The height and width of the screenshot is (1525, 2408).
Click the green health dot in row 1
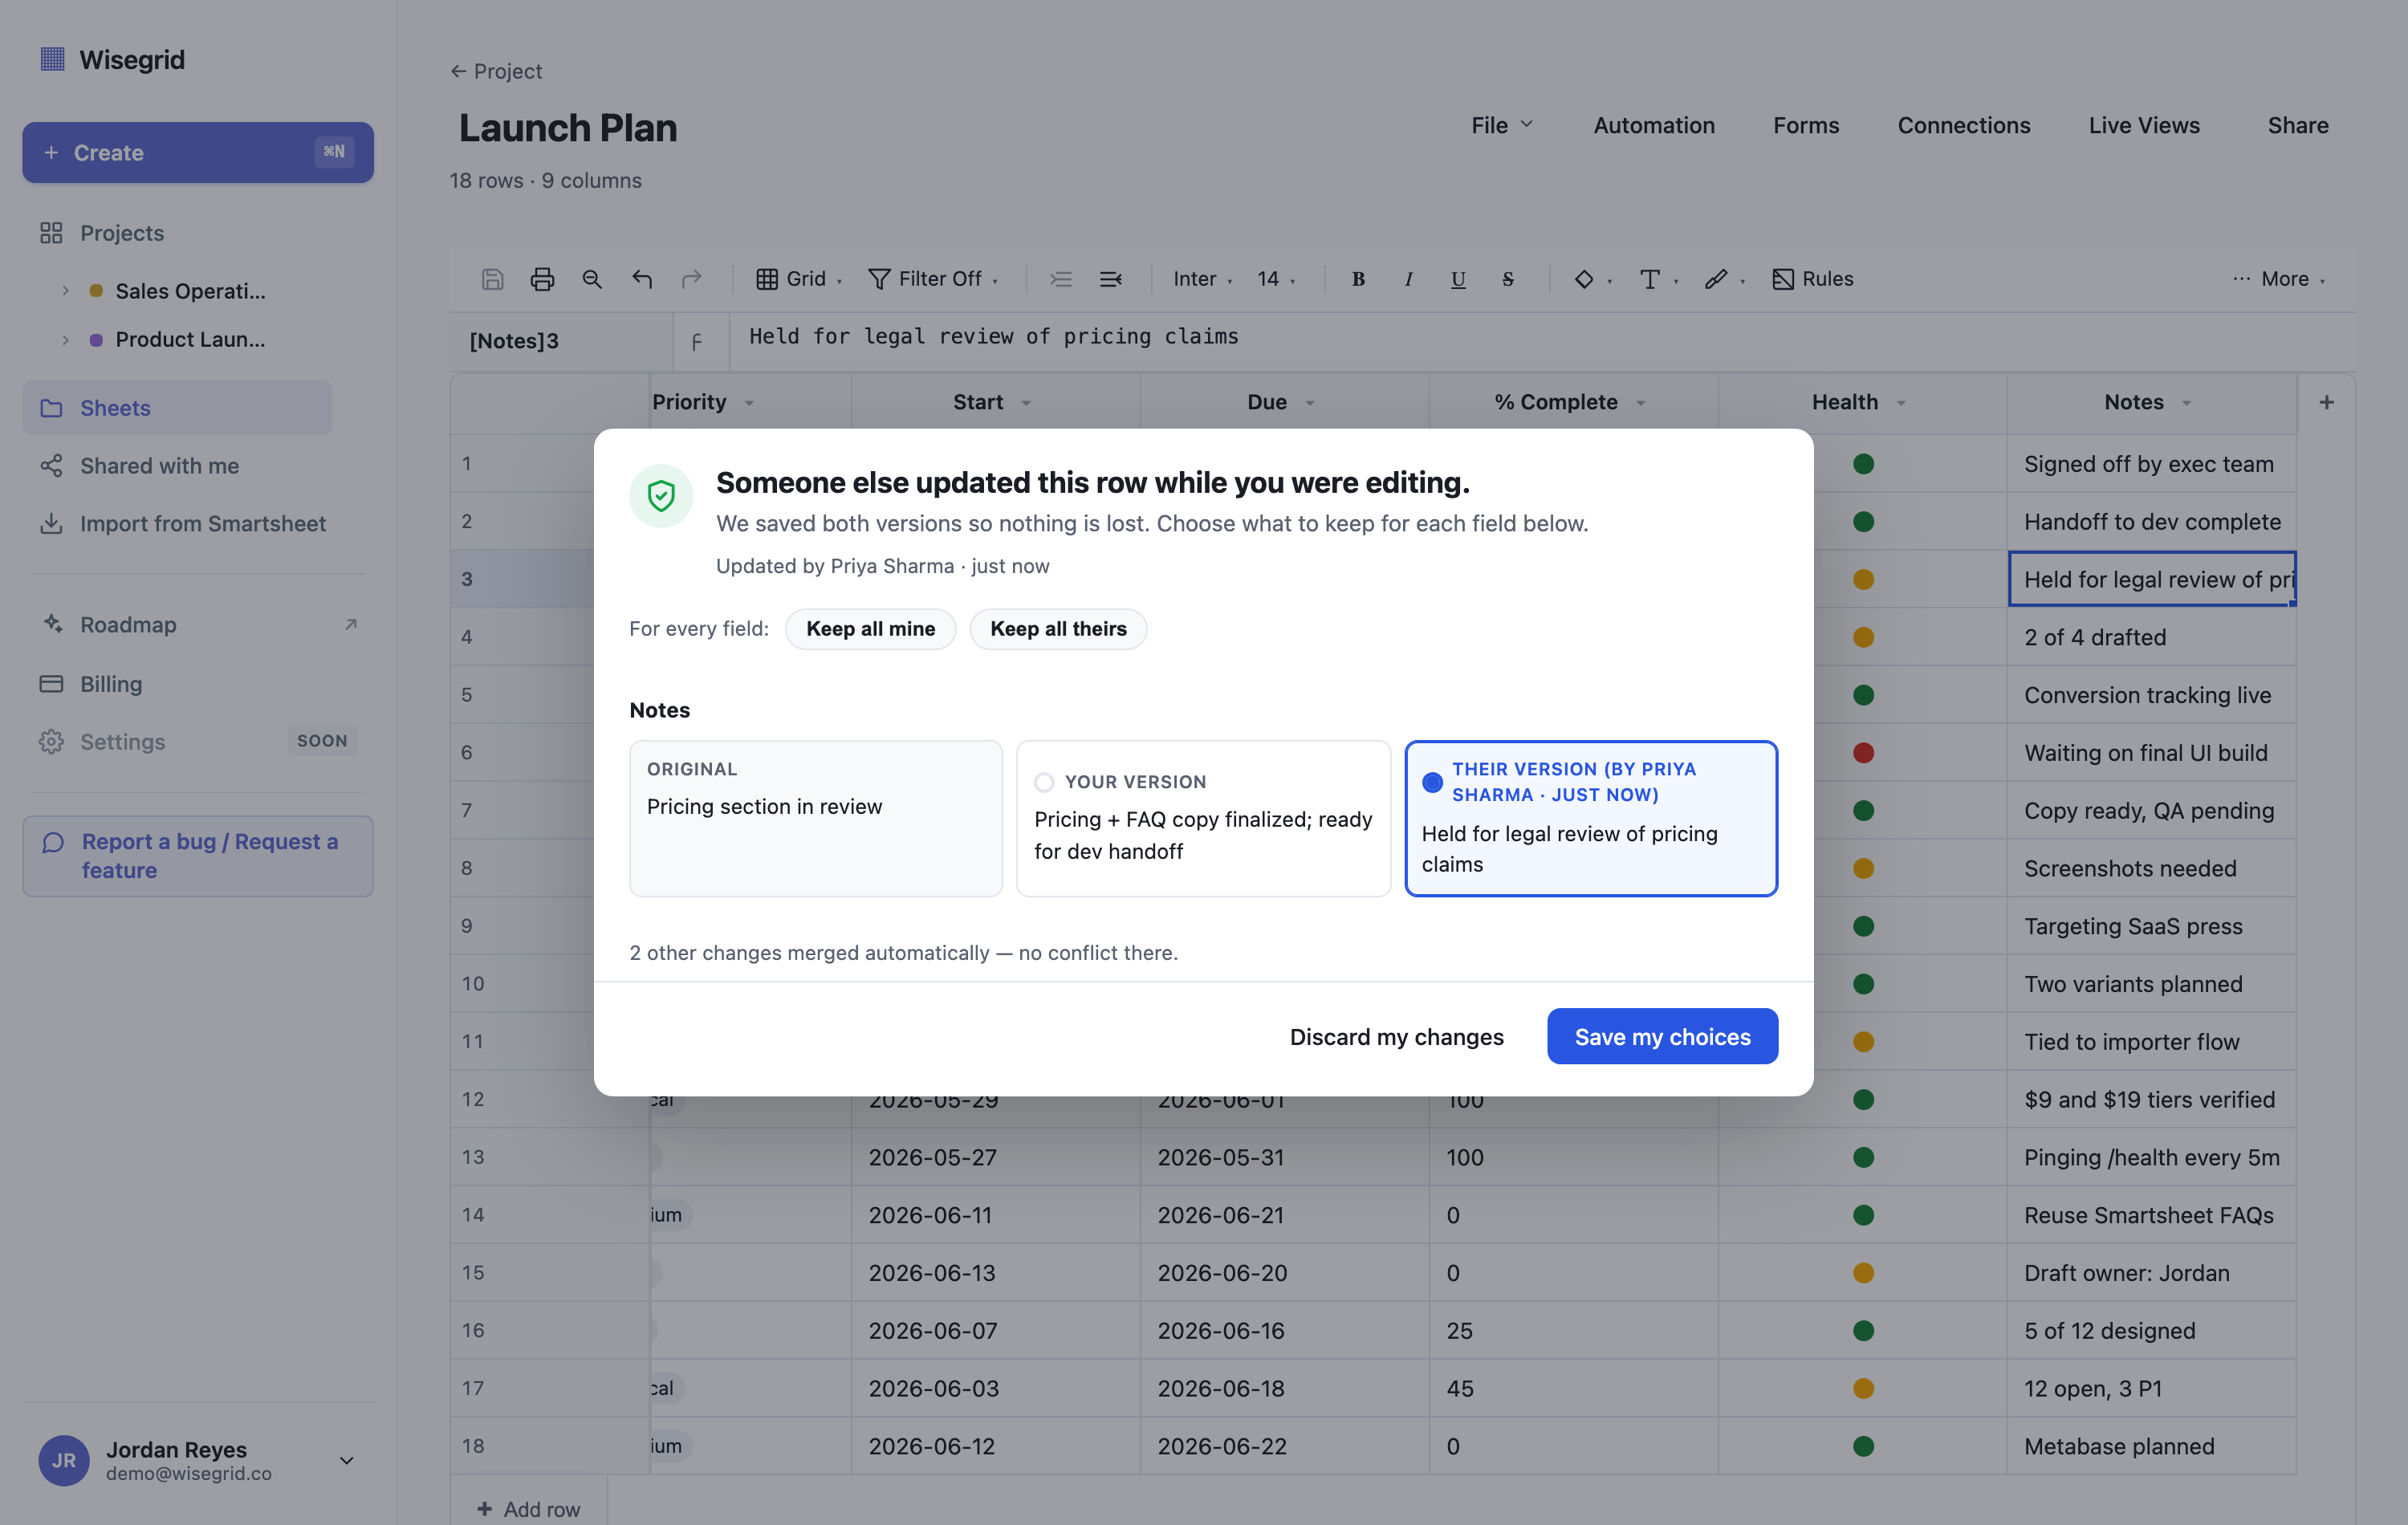(1863, 464)
